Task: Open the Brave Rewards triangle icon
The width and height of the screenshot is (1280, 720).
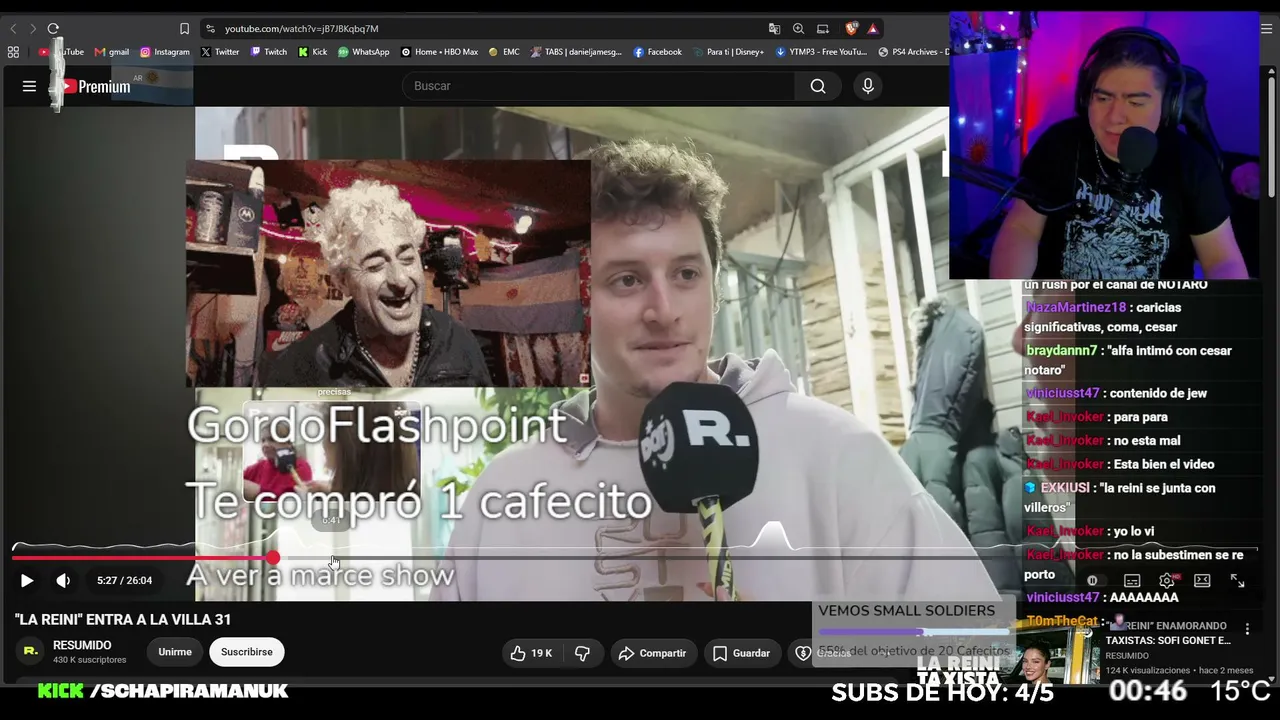Action: [x=873, y=29]
